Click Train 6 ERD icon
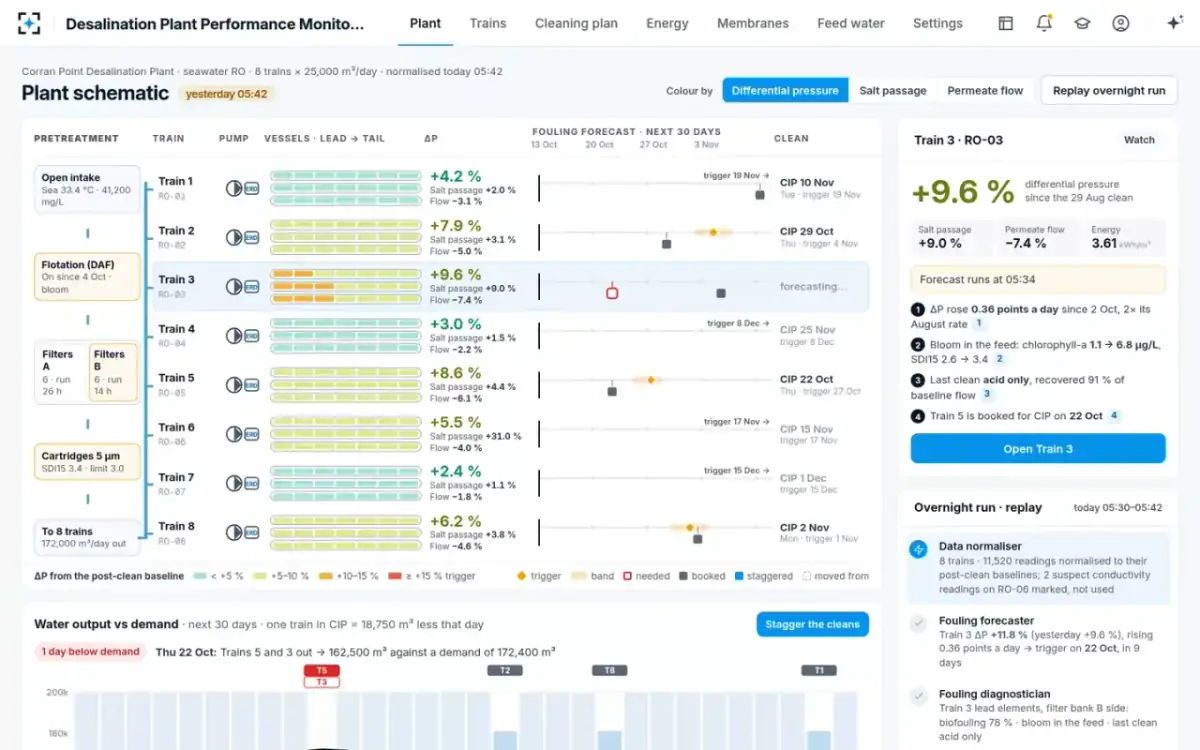Viewport: 1200px width, 750px height. coord(251,434)
